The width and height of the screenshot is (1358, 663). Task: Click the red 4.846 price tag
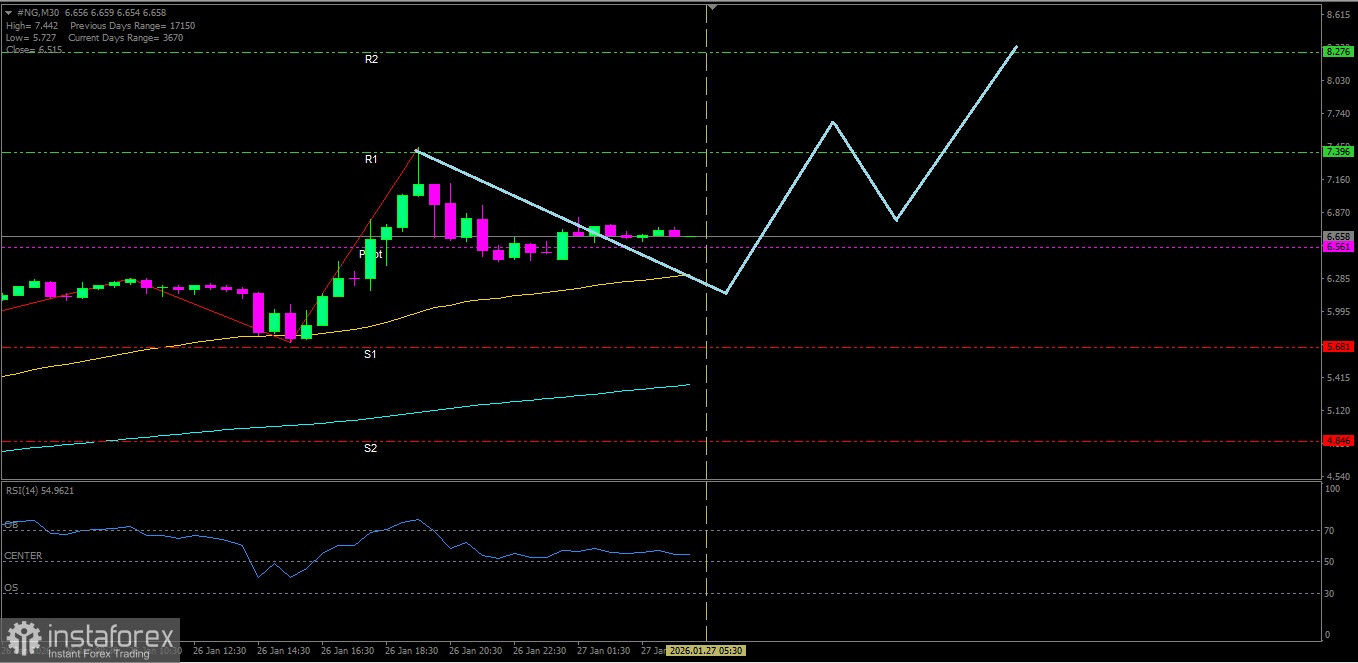point(1337,440)
